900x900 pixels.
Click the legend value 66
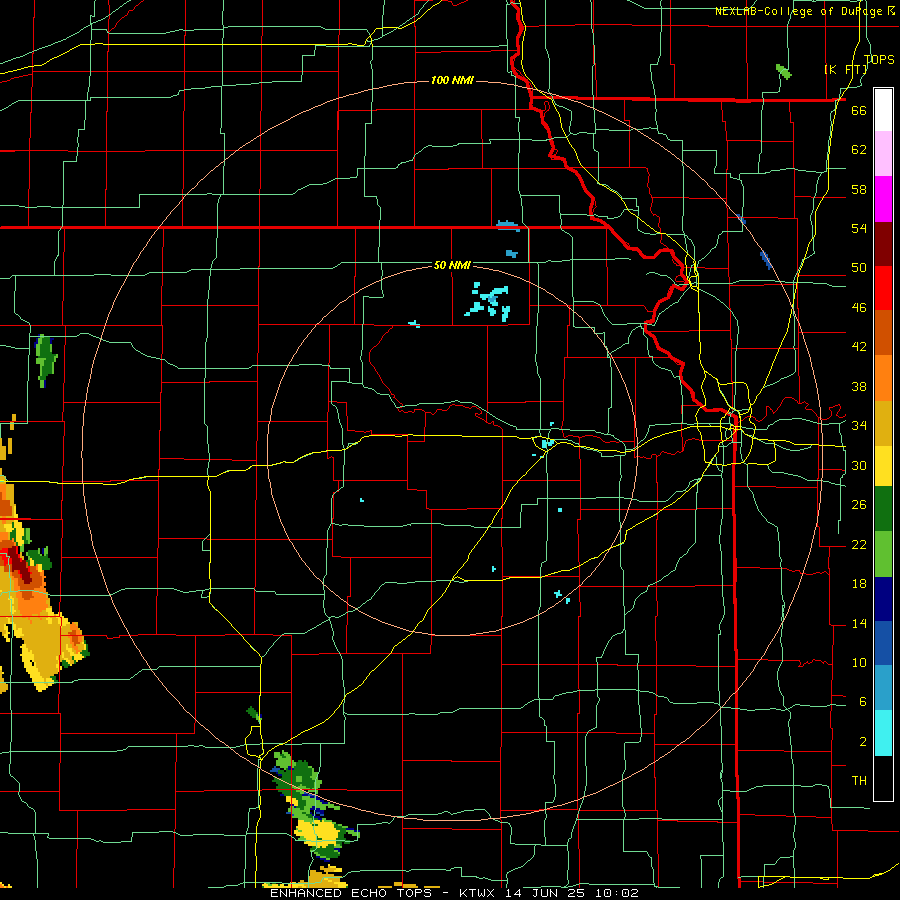(x=859, y=111)
